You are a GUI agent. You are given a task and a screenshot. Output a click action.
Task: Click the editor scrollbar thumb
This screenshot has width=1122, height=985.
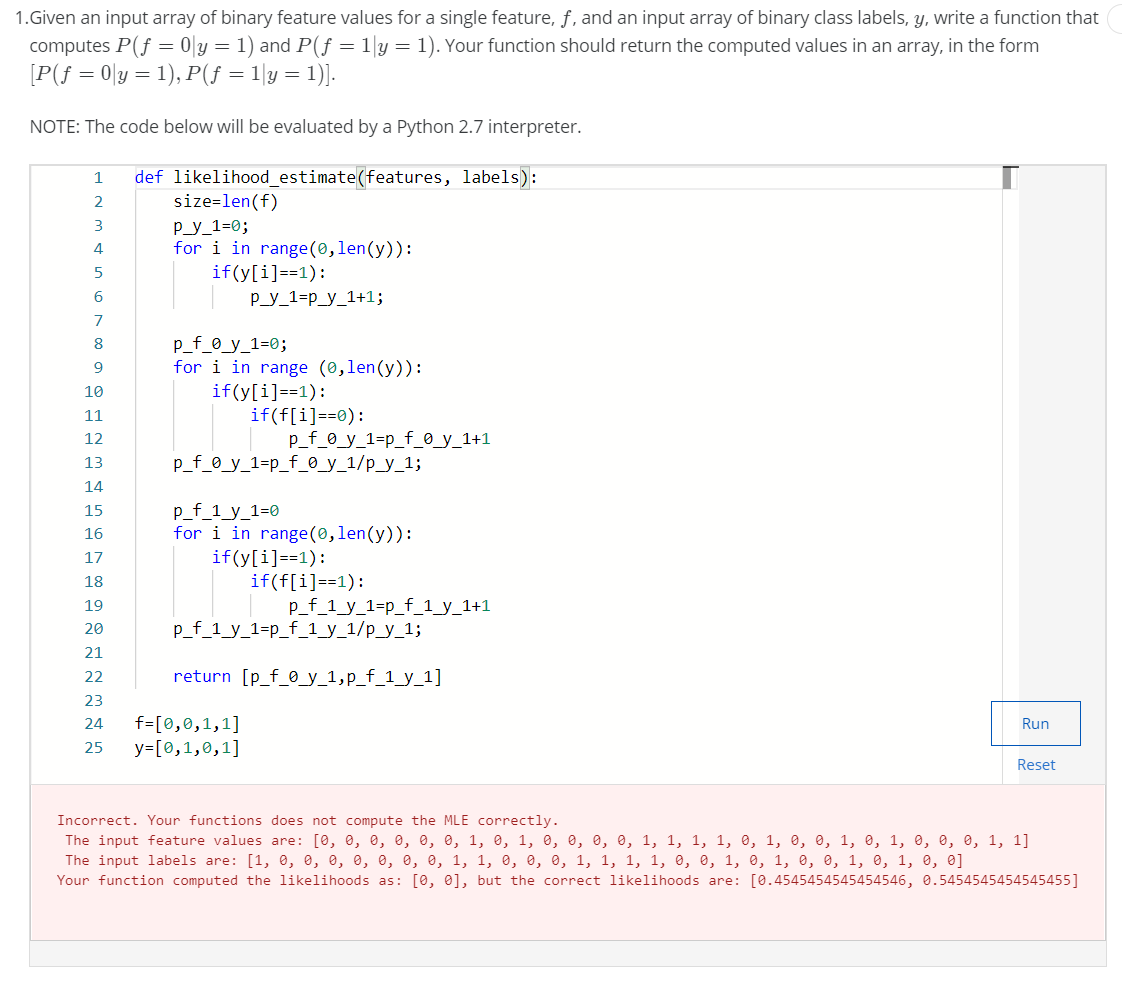[1007, 177]
